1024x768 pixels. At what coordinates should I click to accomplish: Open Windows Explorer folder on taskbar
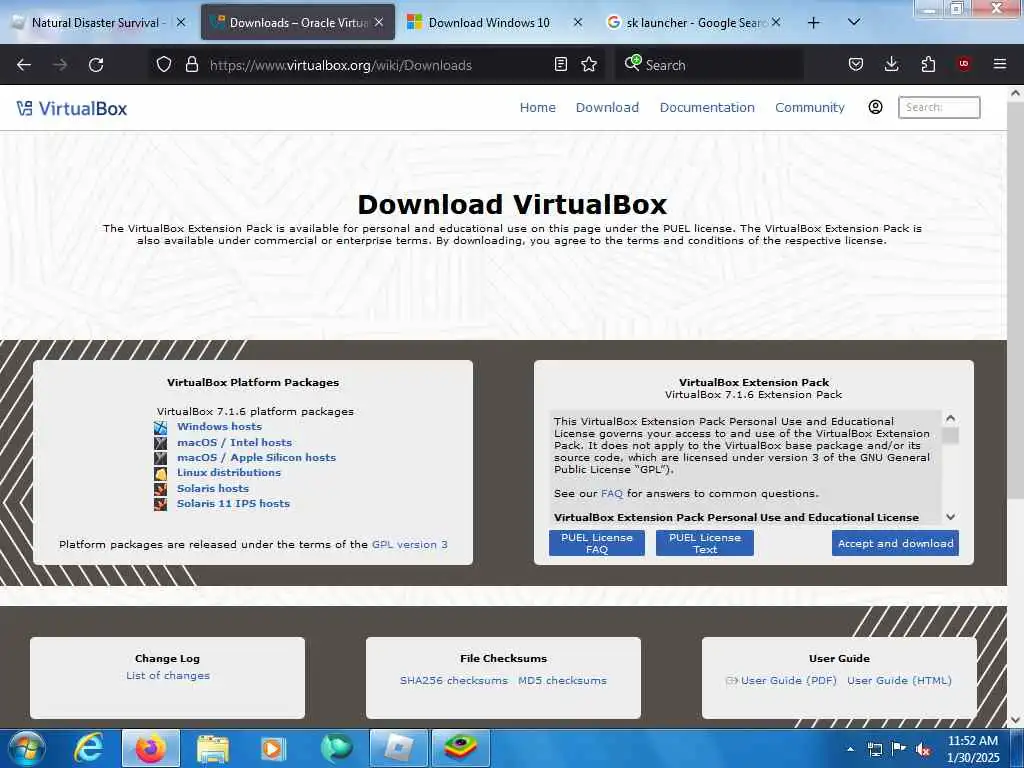point(212,749)
